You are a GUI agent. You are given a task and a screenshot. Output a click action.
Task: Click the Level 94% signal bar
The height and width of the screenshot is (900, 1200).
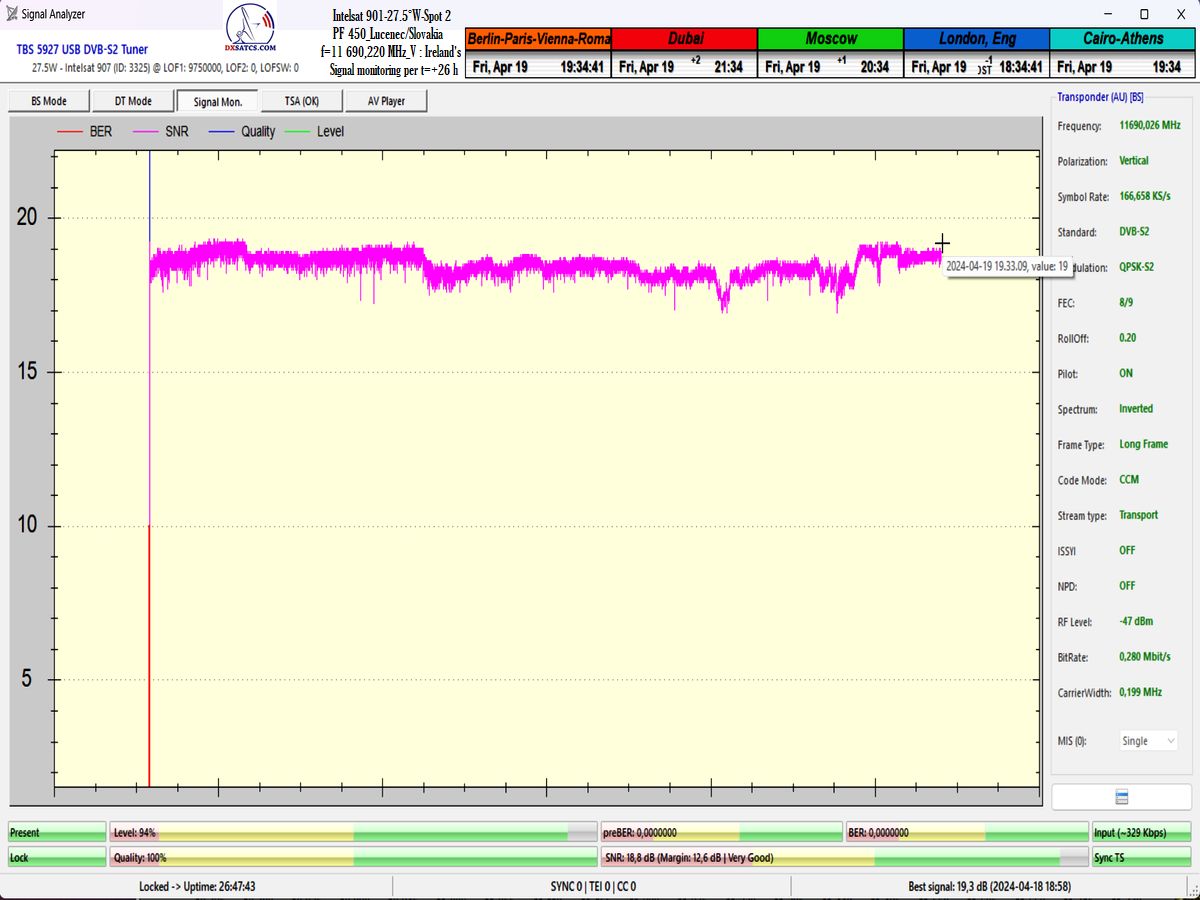354,833
